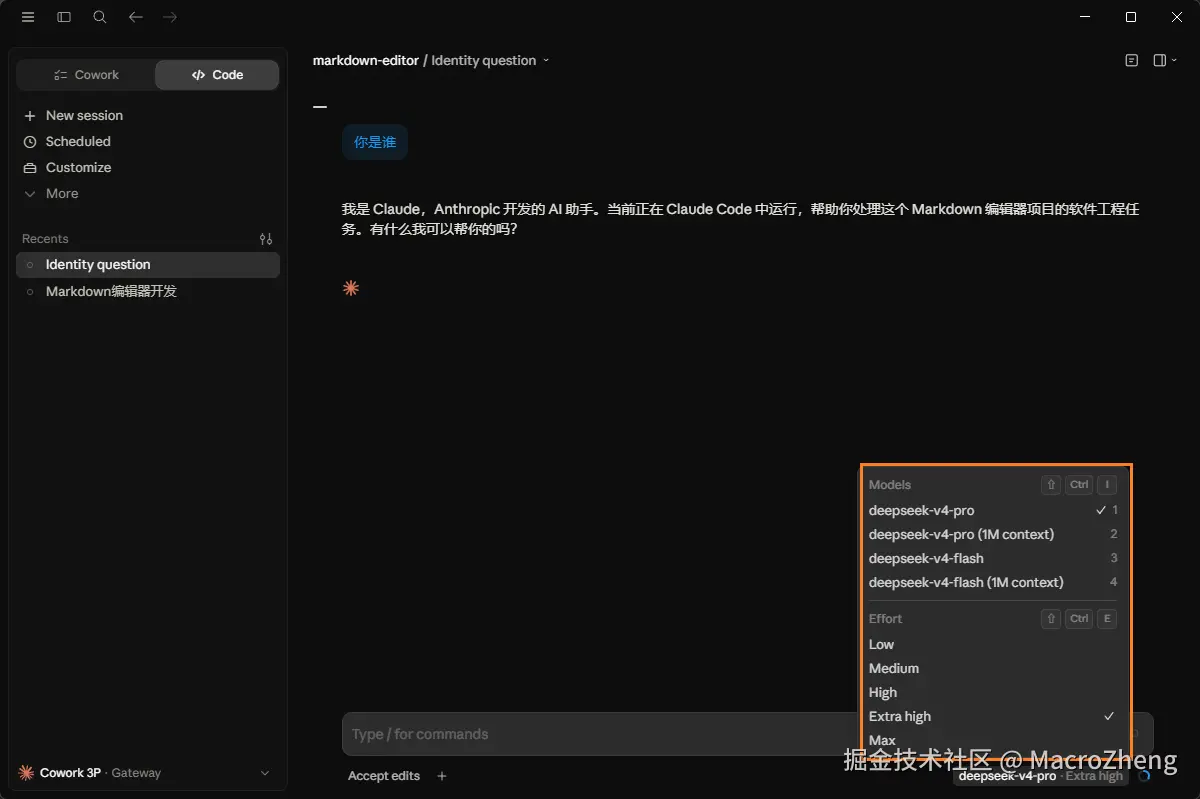Open the document view icon top right
1200x799 pixels.
1131,61
